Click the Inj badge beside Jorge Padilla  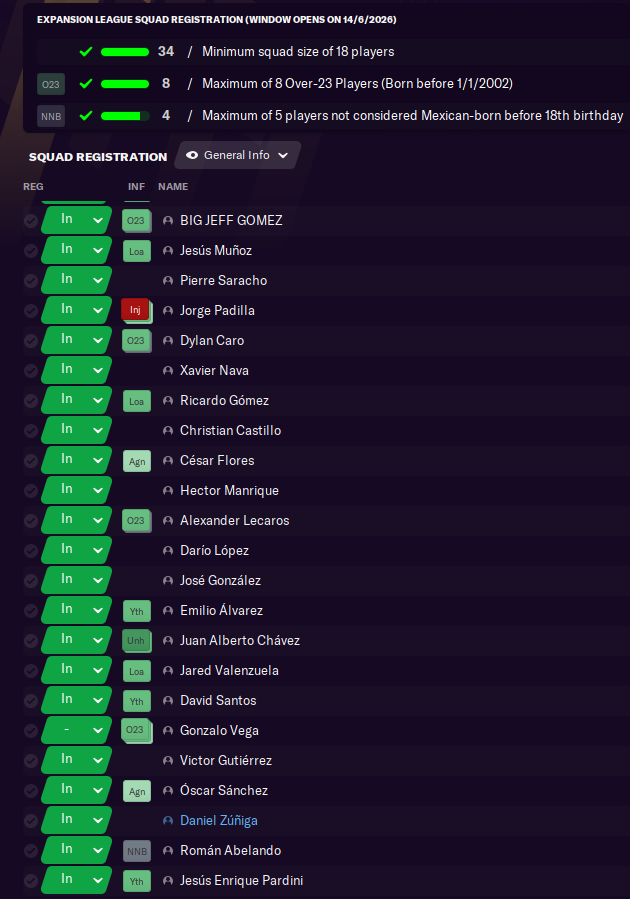135,310
